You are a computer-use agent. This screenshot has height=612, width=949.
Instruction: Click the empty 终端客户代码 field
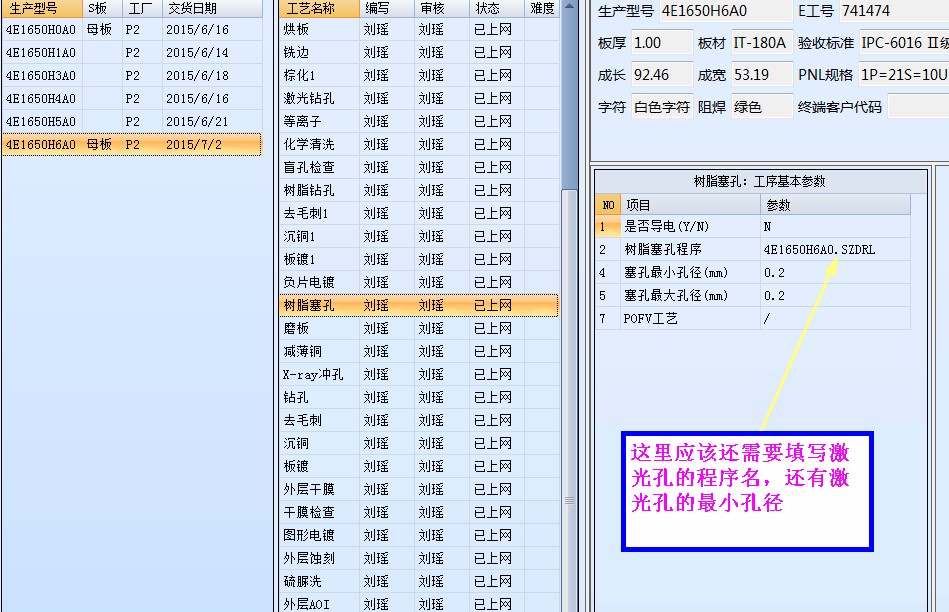[918, 107]
